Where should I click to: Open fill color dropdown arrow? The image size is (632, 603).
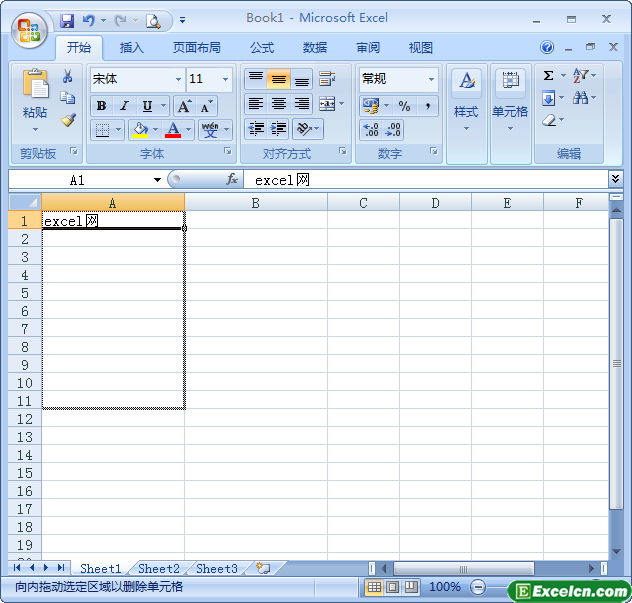point(156,130)
